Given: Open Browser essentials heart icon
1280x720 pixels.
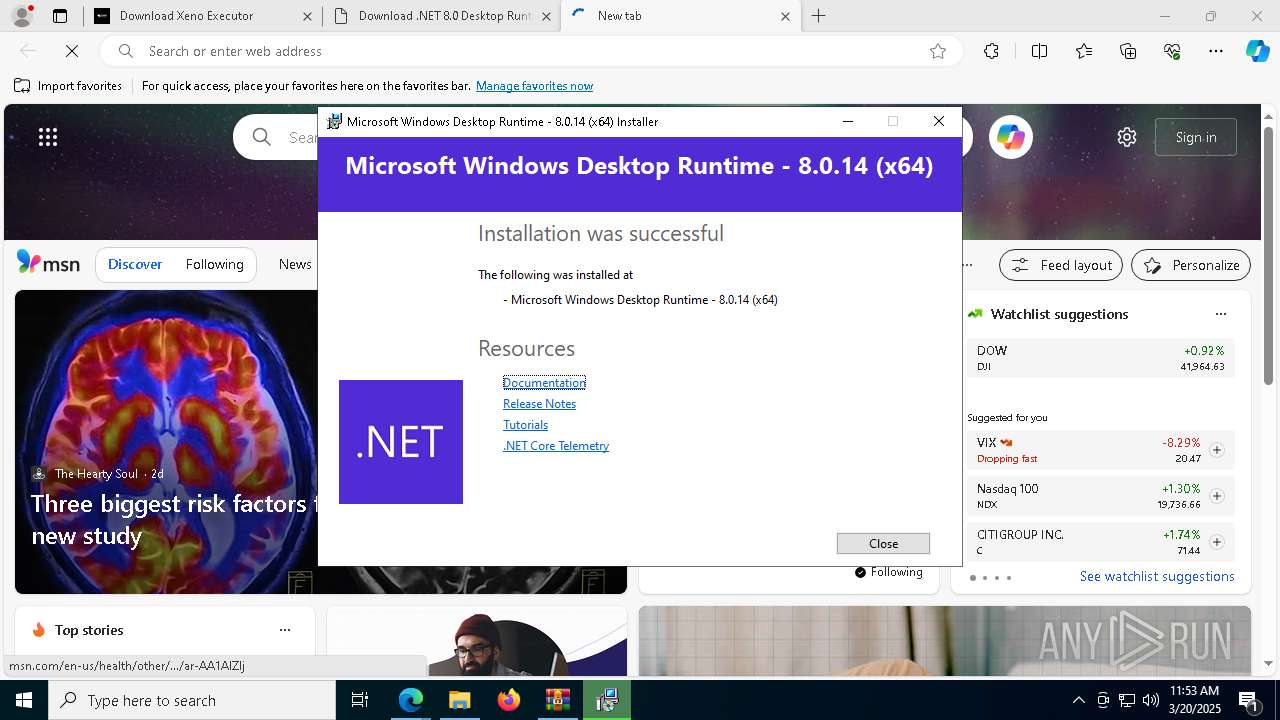Looking at the screenshot, I should coord(1172,51).
